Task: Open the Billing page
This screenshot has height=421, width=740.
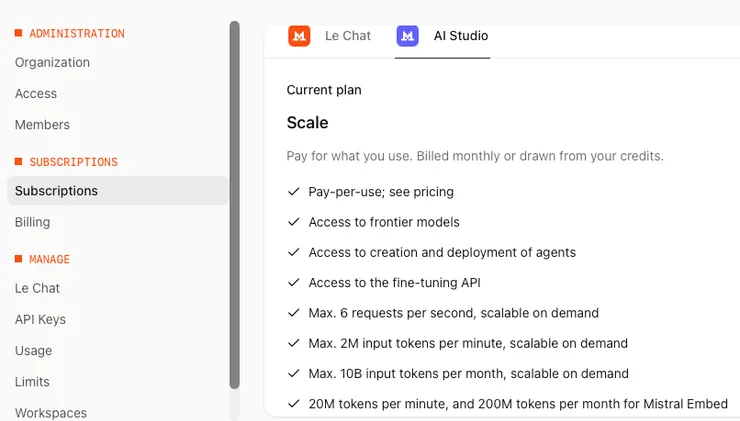Action: pos(32,222)
